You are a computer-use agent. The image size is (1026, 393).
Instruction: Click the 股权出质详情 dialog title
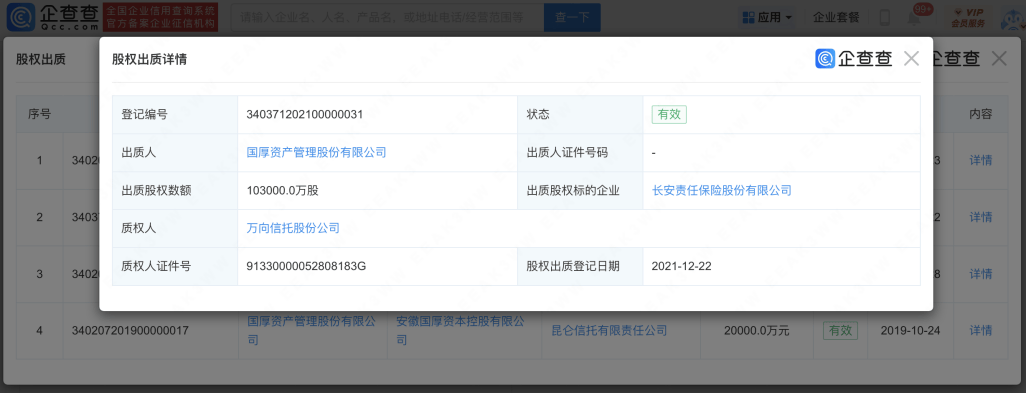pos(150,59)
